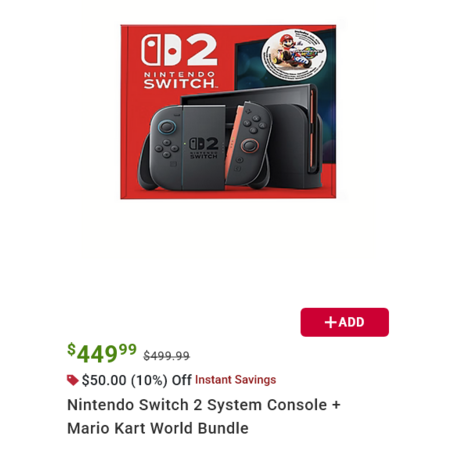Click the green $449.99 sale price

coord(102,353)
